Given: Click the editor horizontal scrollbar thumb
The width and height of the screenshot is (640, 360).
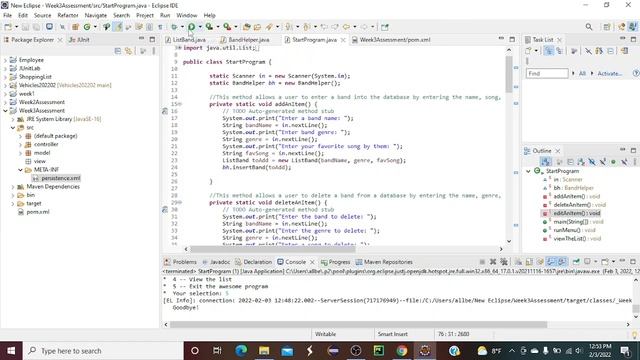Looking at the screenshot, I should tap(273, 249).
